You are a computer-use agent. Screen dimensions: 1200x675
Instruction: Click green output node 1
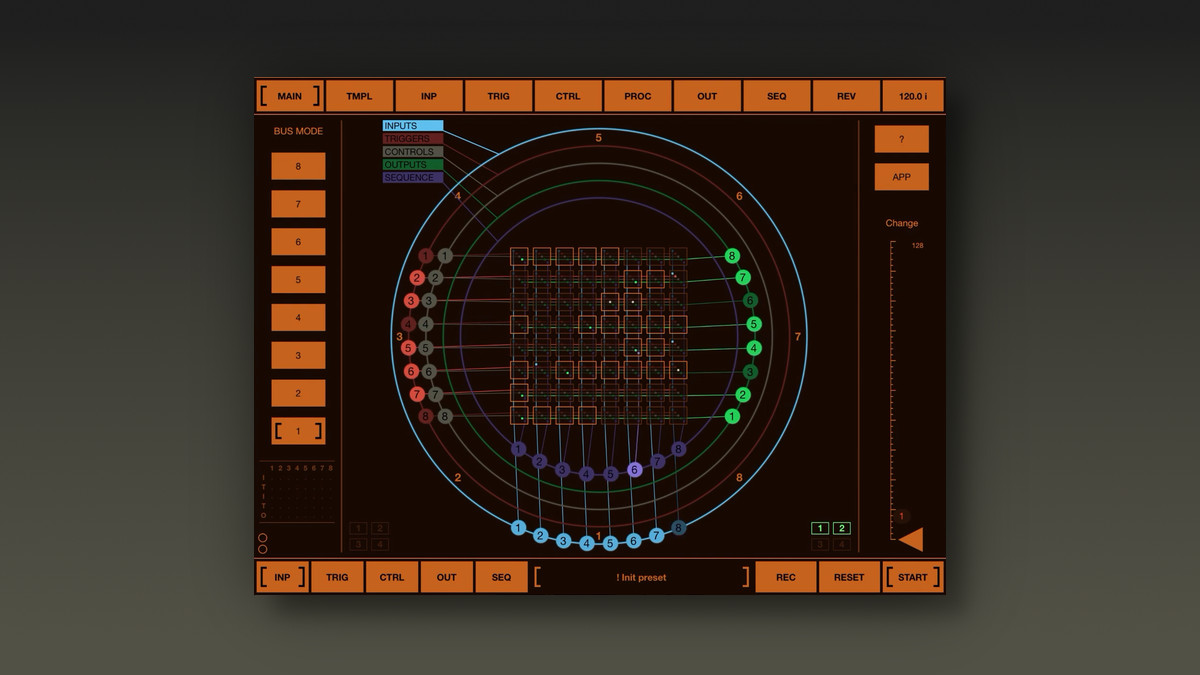(732, 416)
